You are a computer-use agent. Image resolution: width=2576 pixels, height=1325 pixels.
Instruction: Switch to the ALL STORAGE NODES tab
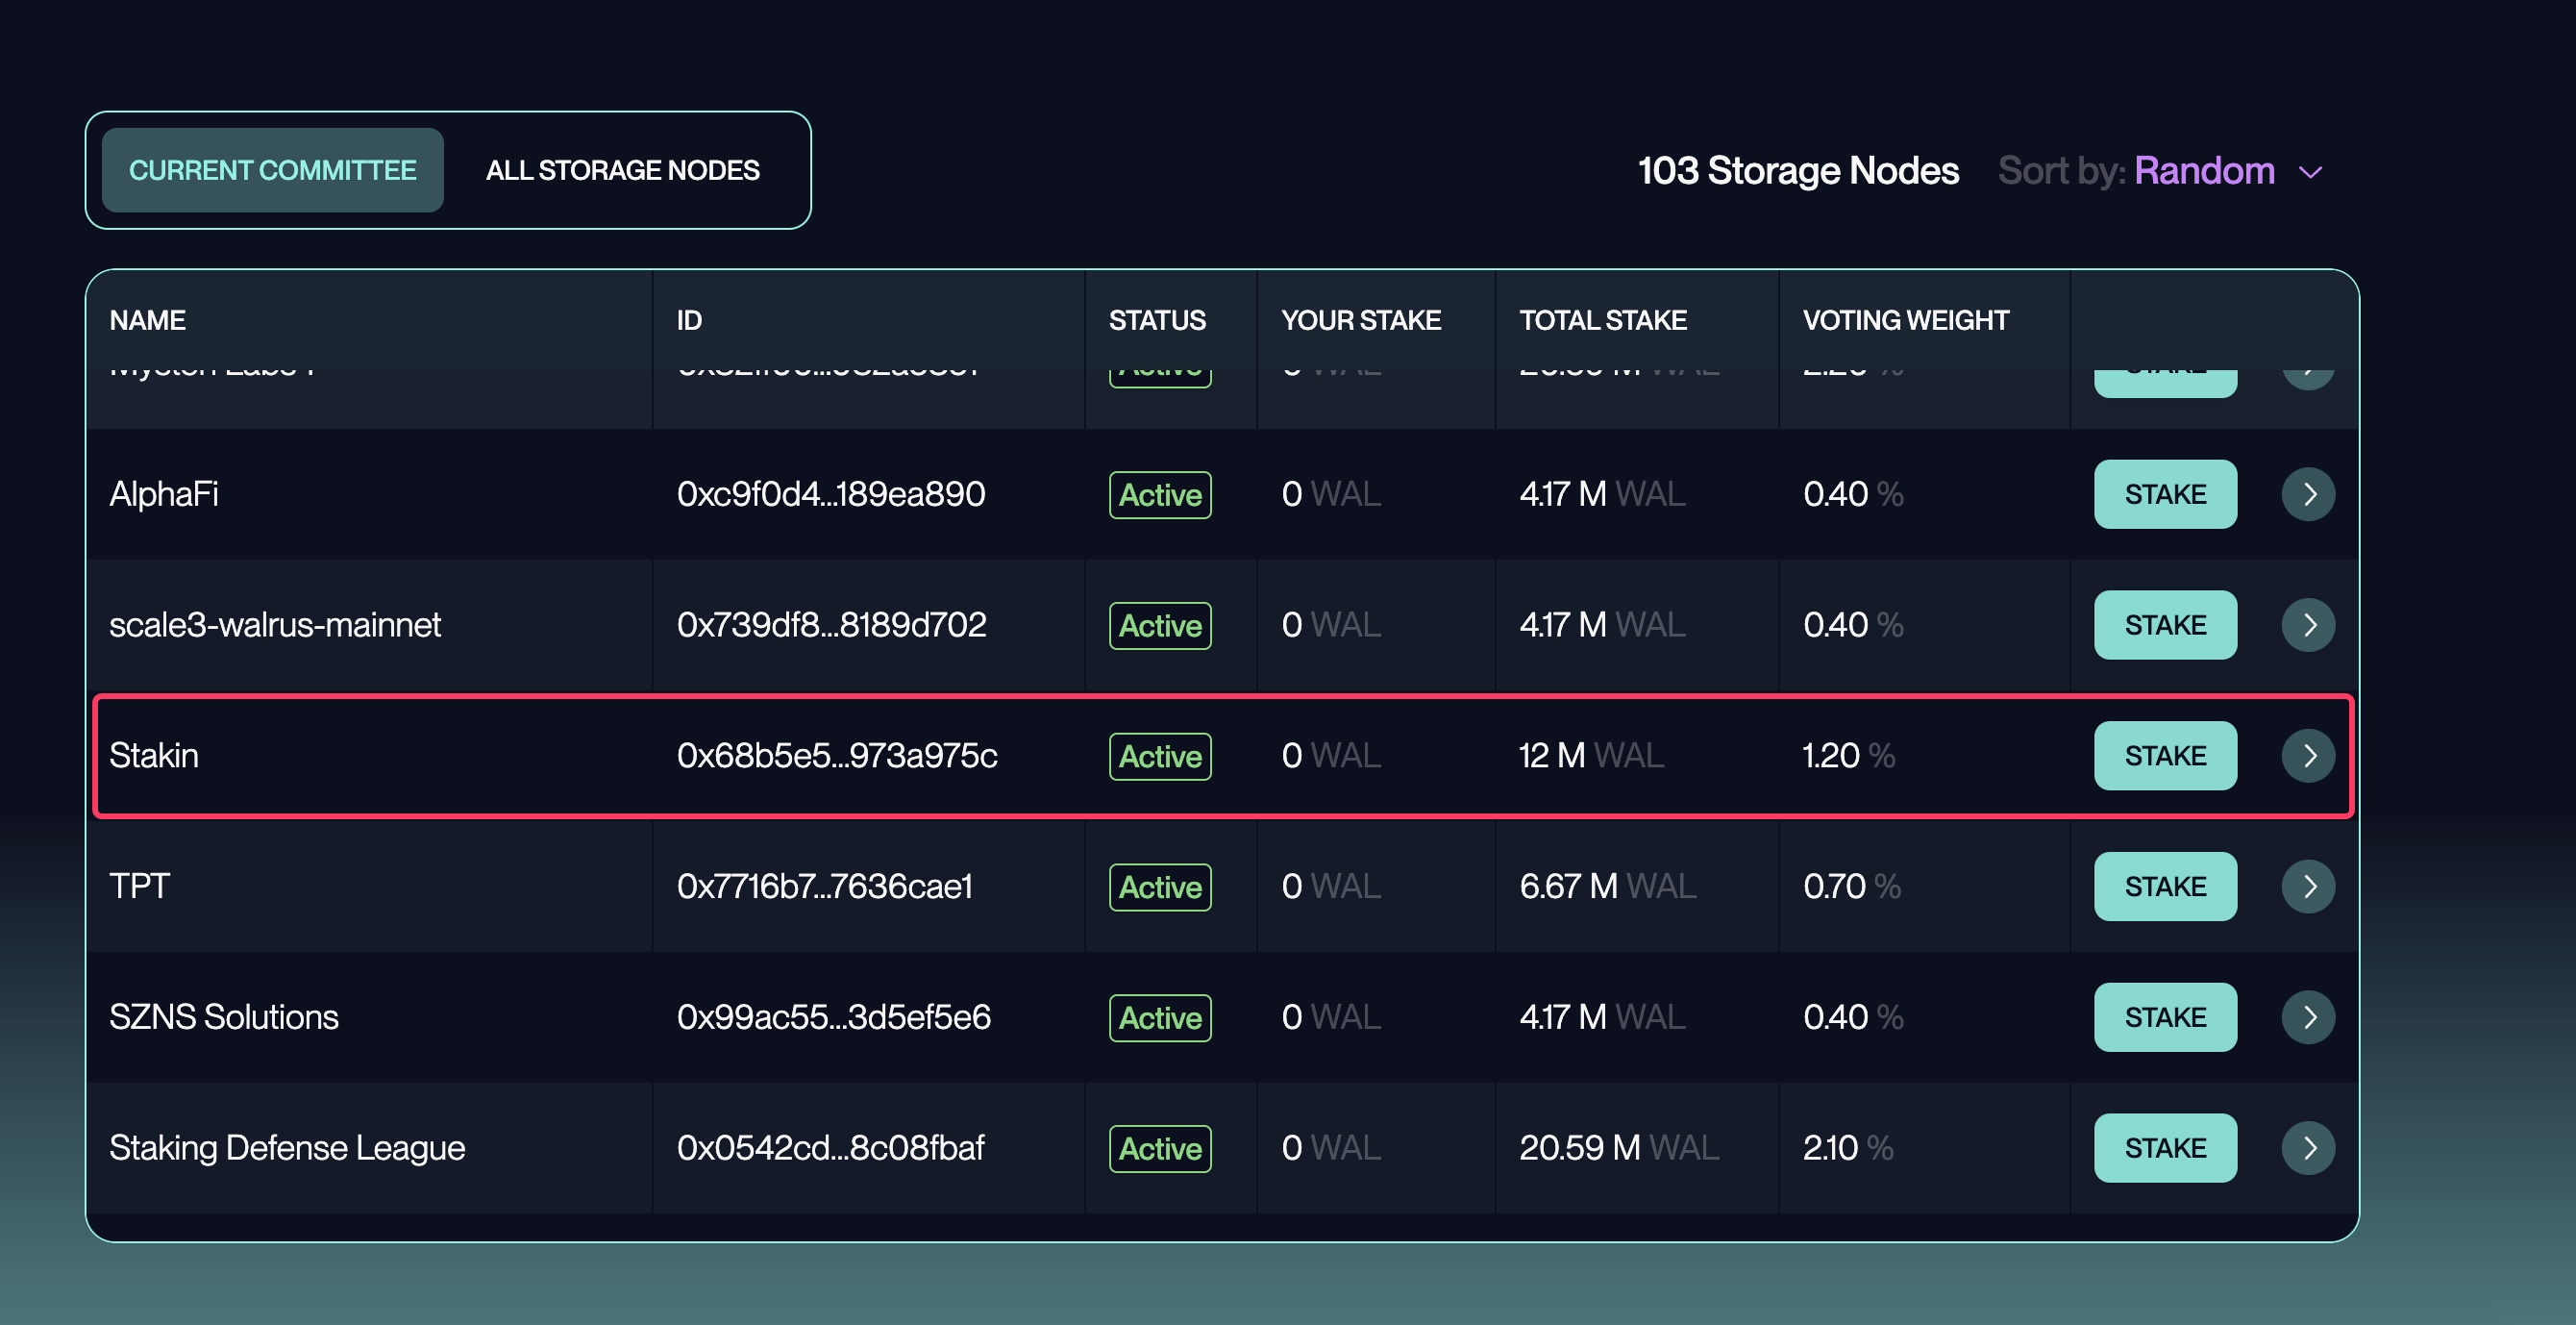[x=622, y=170]
